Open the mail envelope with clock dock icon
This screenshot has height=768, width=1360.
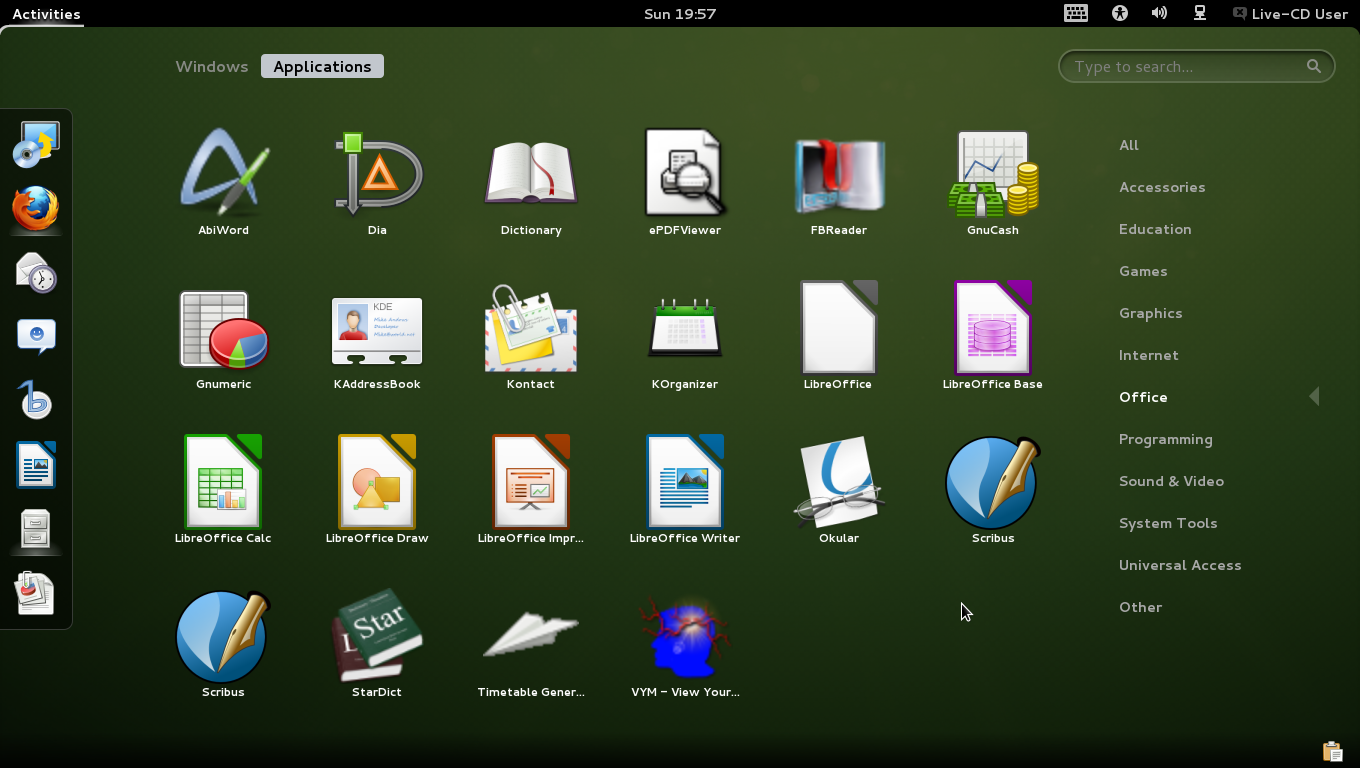coord(36,273)
